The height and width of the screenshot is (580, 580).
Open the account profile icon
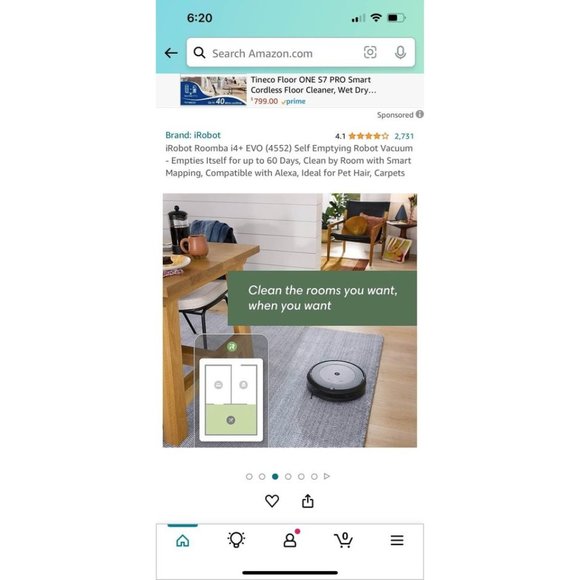290,539
